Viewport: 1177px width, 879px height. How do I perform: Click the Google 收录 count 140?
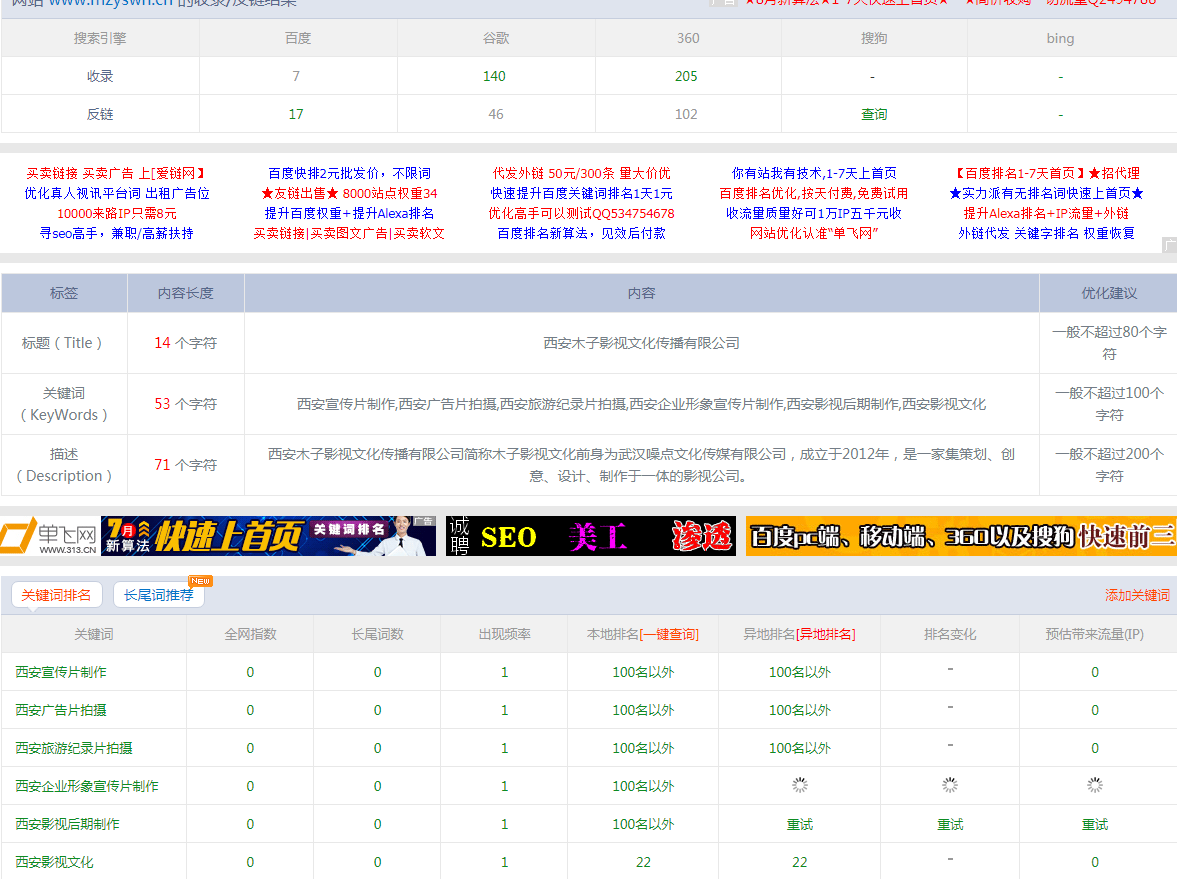[x=494, y=77]
